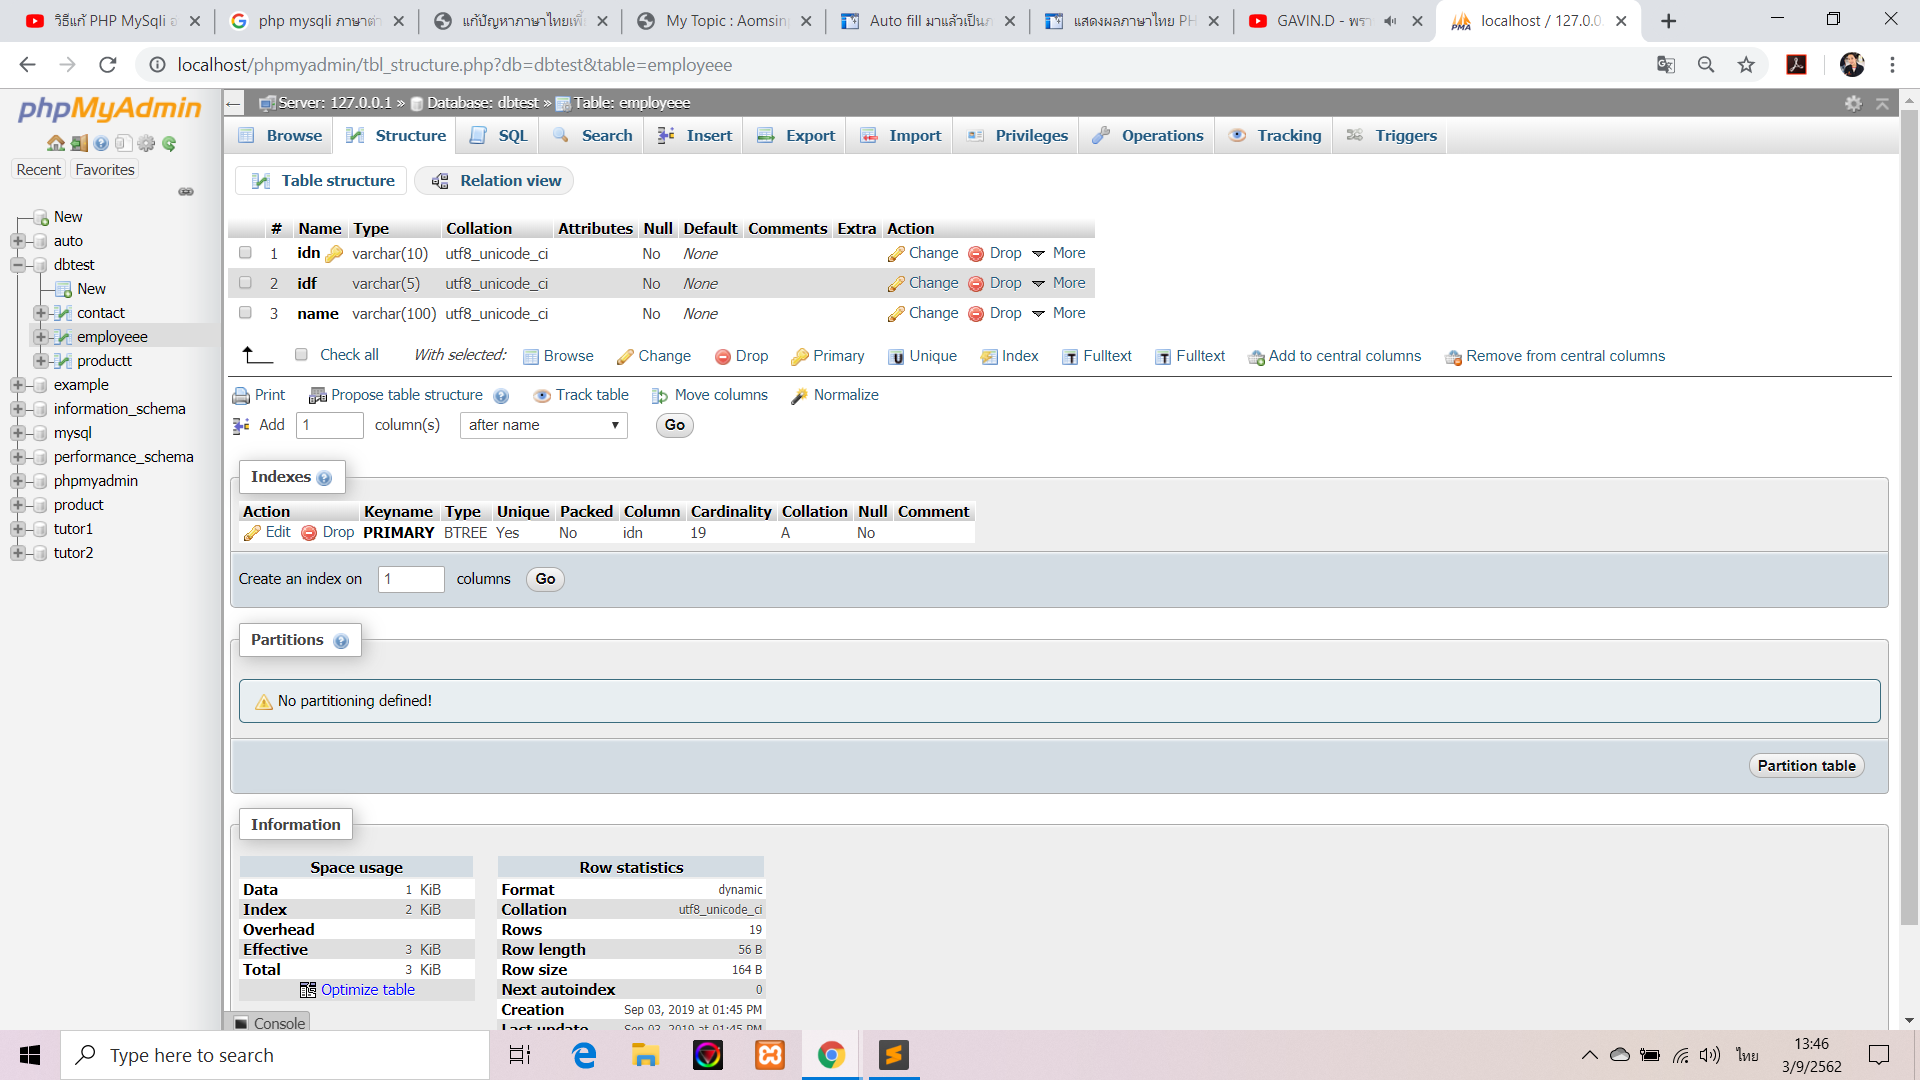Click Drop link for name column
Image resolution: width=1920 pixels, height=1080 pixels.
[x=995, y=313]
